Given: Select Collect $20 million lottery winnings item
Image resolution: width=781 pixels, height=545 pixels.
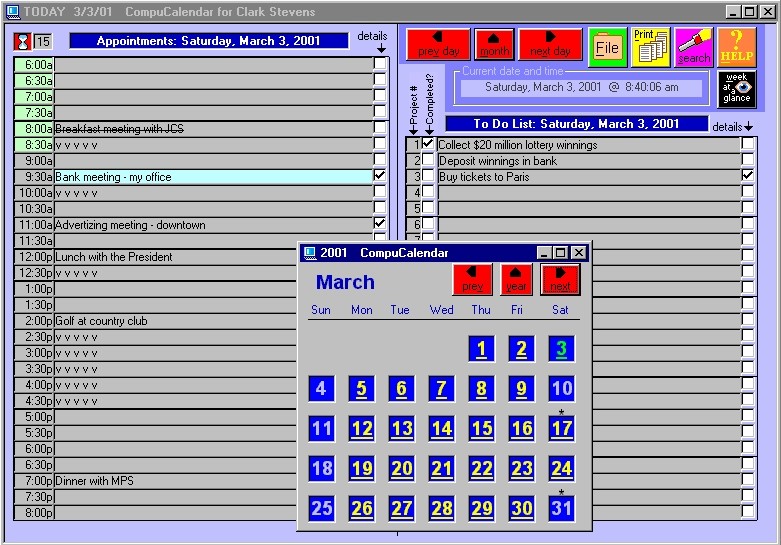Looking at the screenshot, I should 589,144.
